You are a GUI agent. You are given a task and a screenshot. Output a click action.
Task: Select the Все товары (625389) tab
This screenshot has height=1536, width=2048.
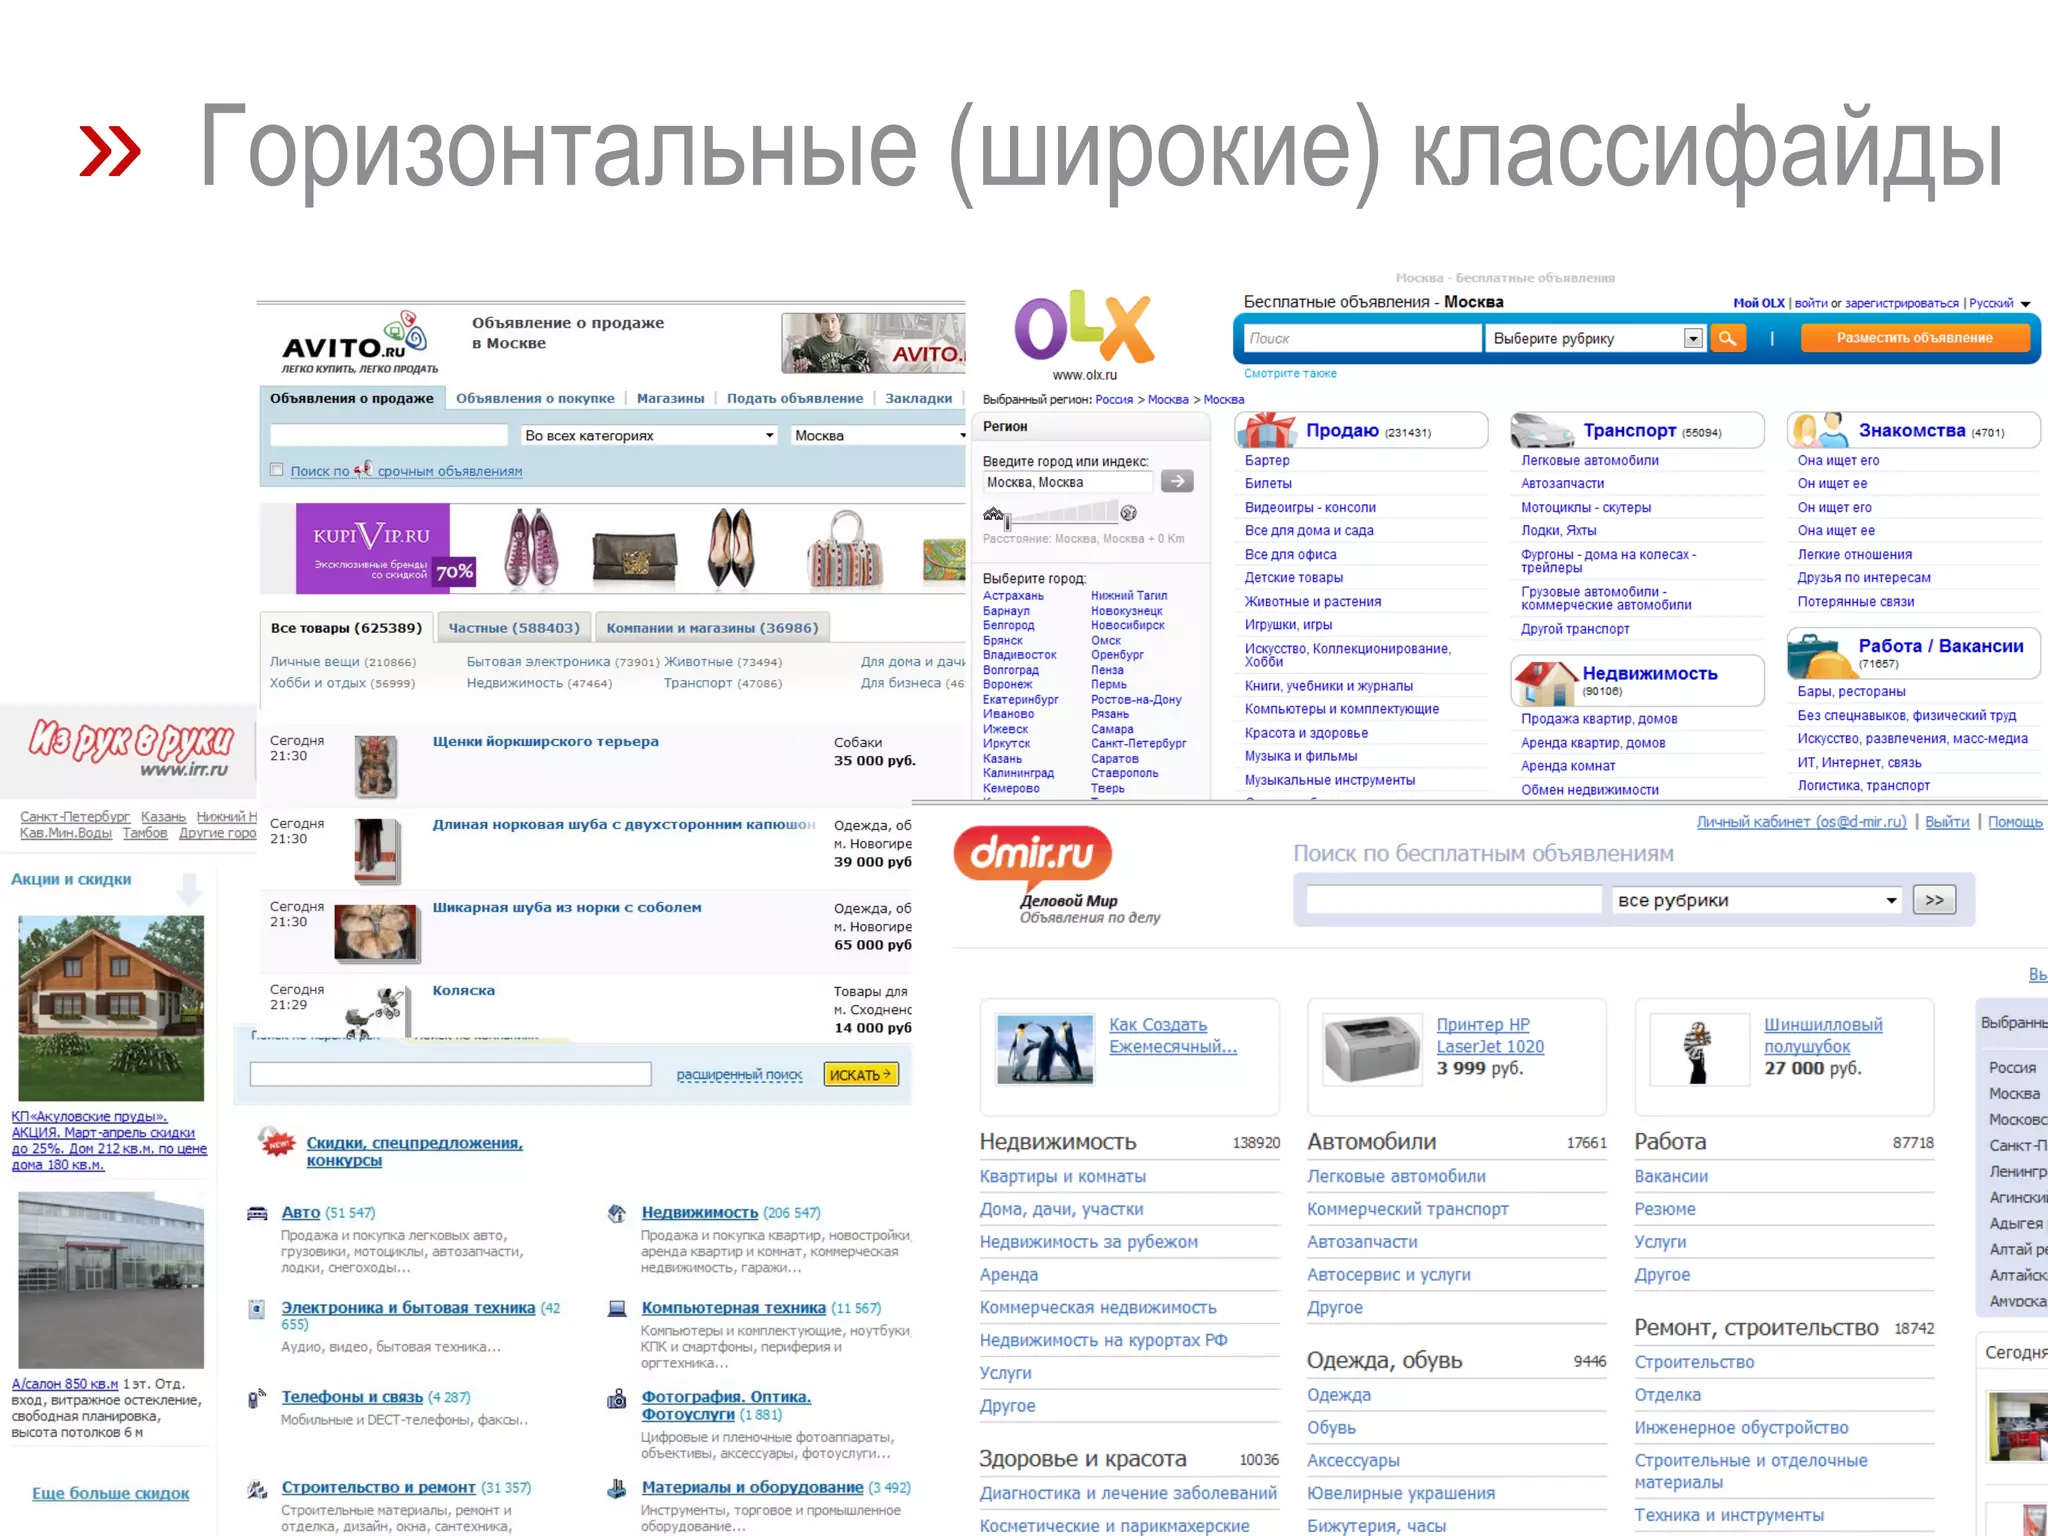(346, 627)
